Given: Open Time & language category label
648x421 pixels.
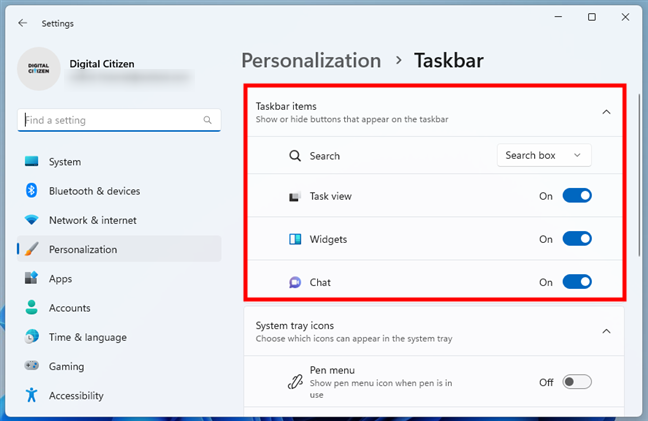Looking at the screenshot, I should point(88,338).
